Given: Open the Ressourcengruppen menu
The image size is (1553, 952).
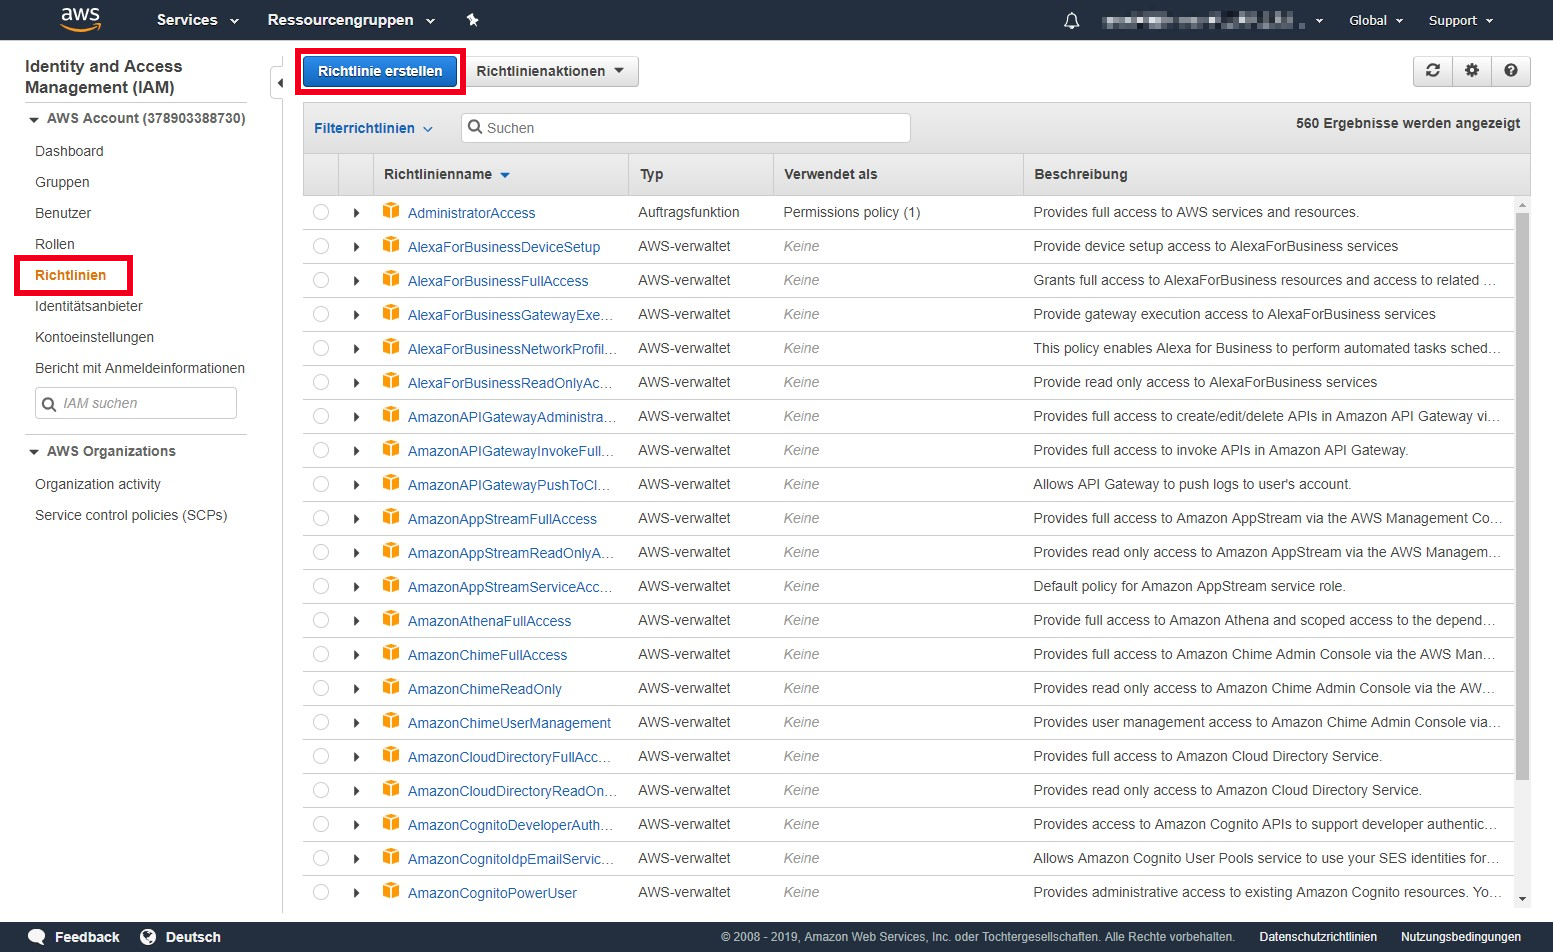Looking at the screenshot, I should (x=351, y=20).
